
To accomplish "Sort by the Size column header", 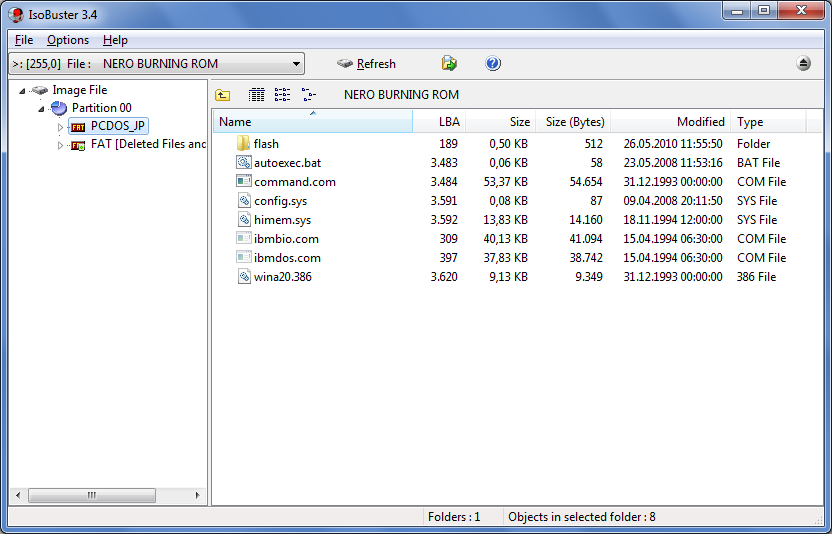I will [501, 122].
